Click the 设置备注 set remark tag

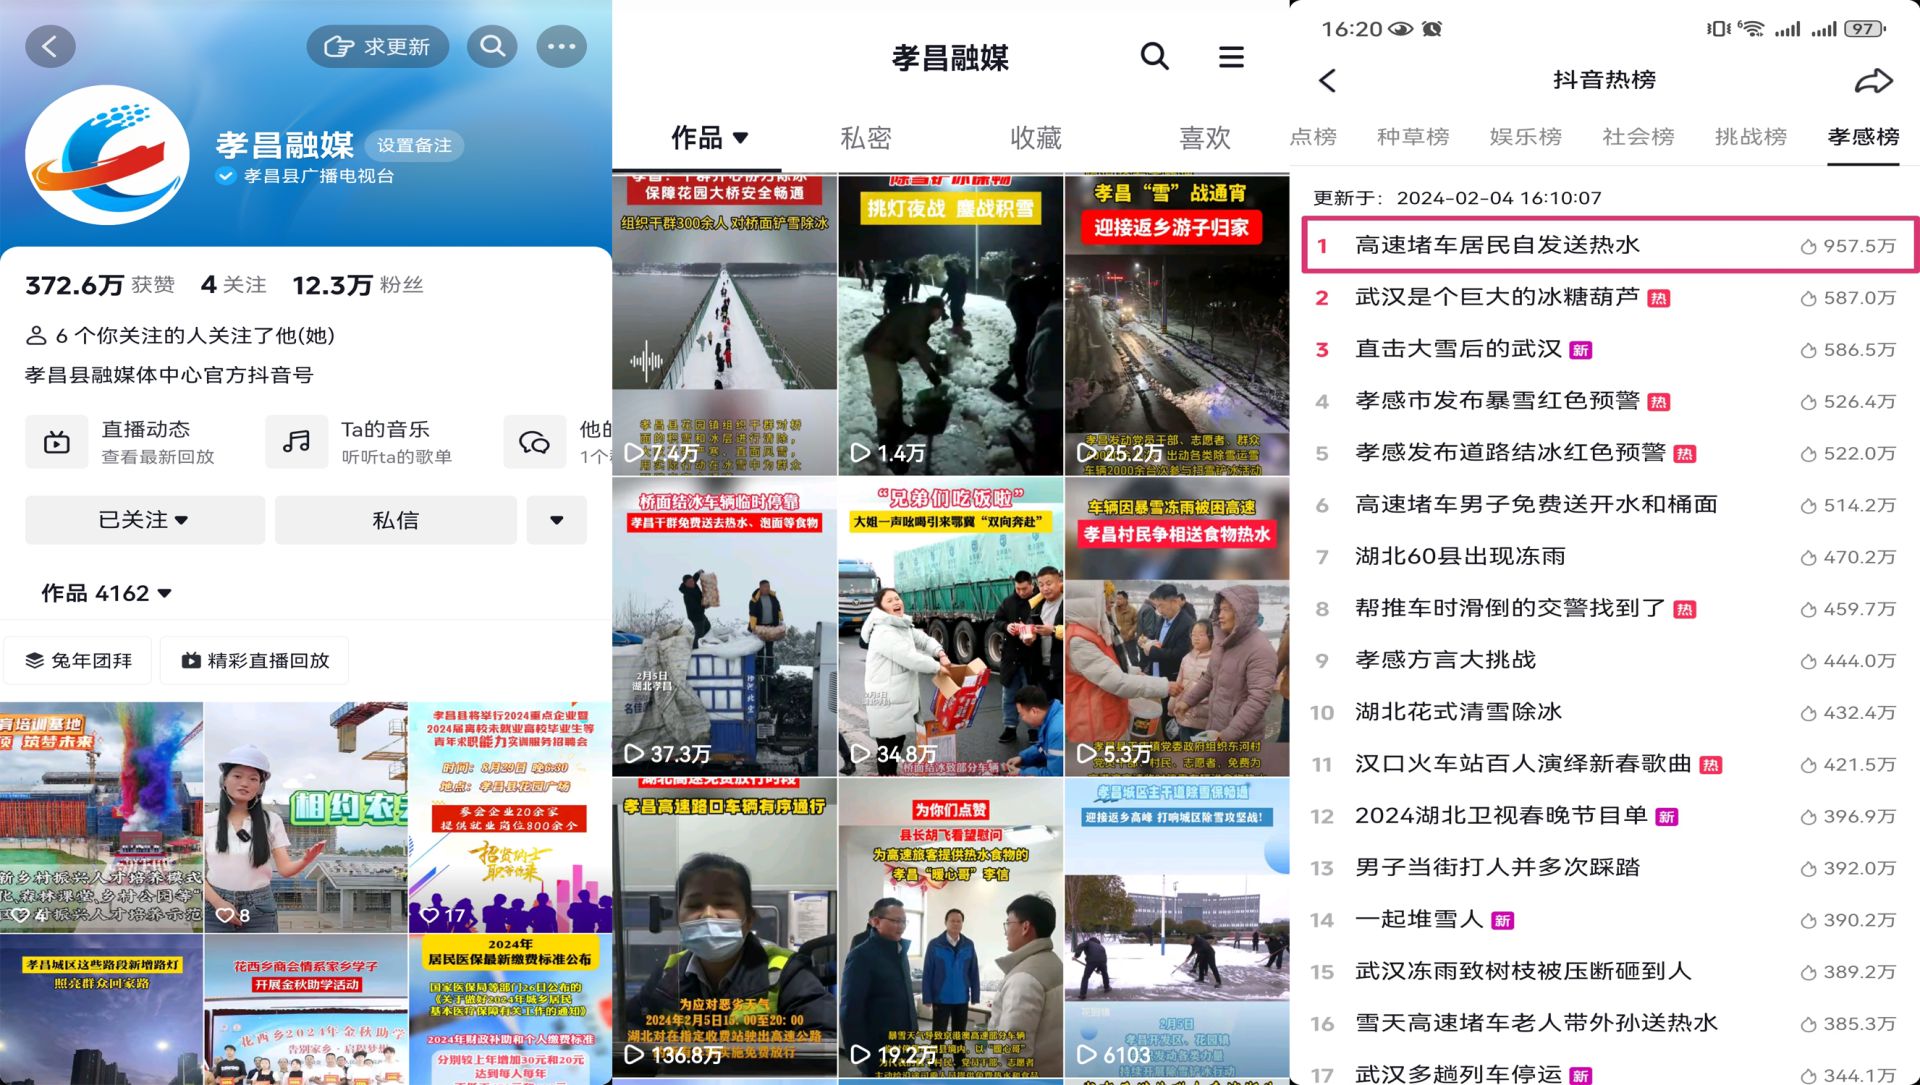click(x=414, y=145)
